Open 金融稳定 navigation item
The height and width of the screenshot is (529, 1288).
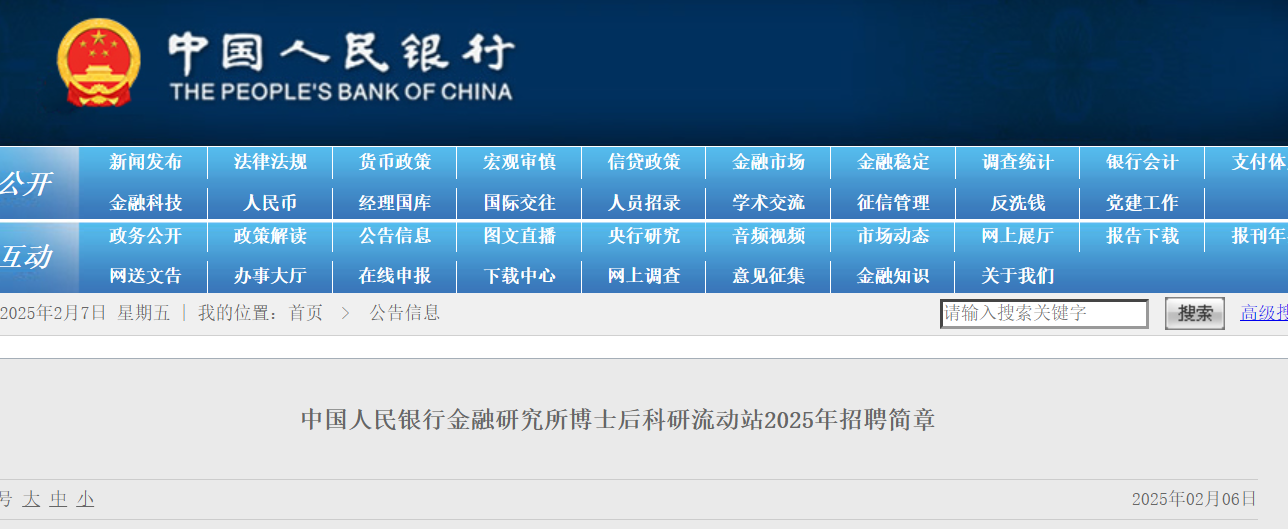[x=893, y=162]
